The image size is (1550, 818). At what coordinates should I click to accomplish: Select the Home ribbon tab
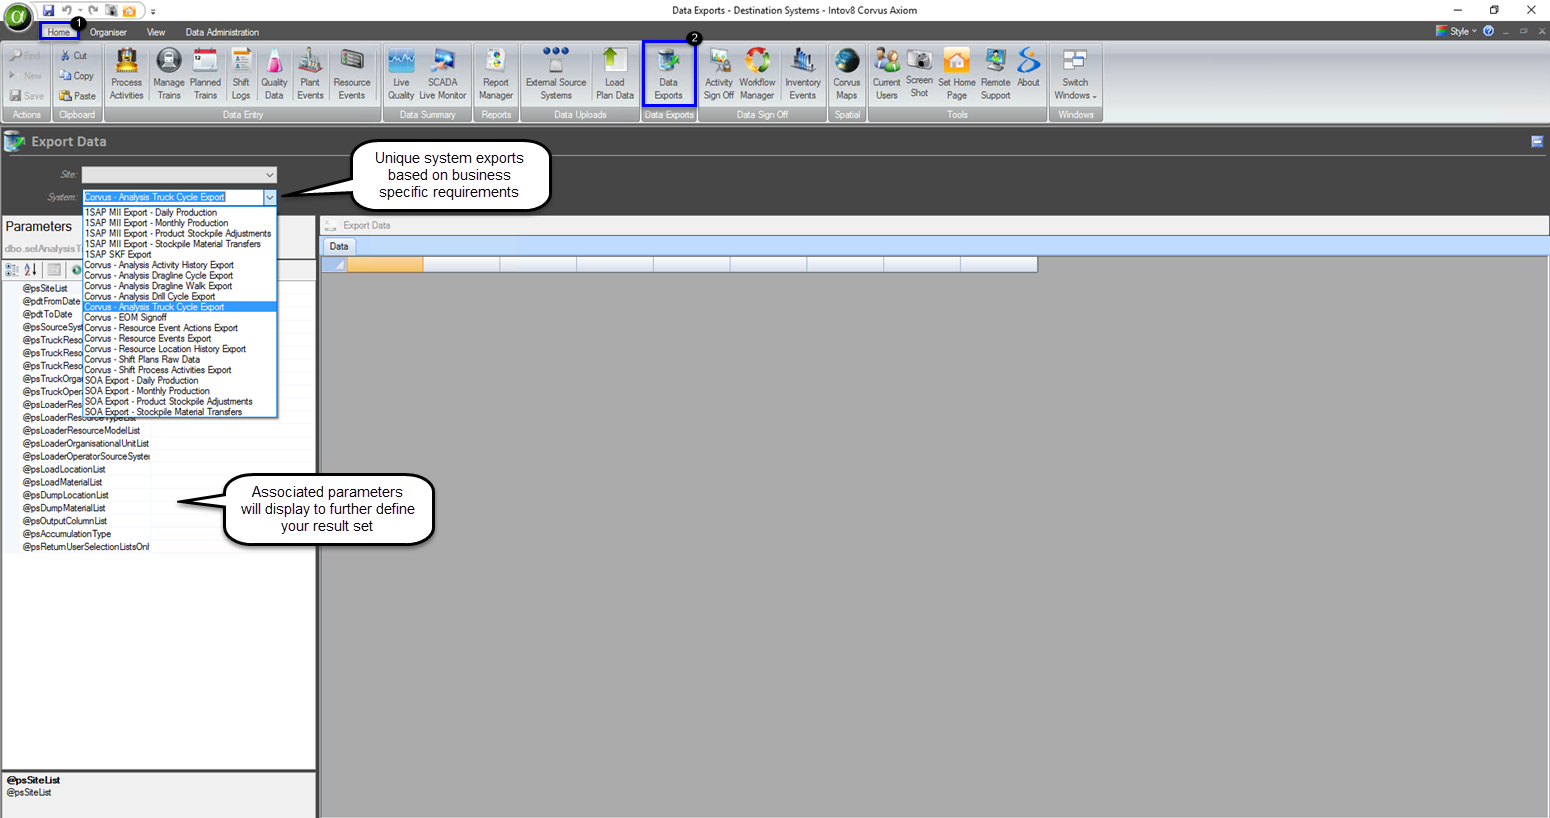59,32
